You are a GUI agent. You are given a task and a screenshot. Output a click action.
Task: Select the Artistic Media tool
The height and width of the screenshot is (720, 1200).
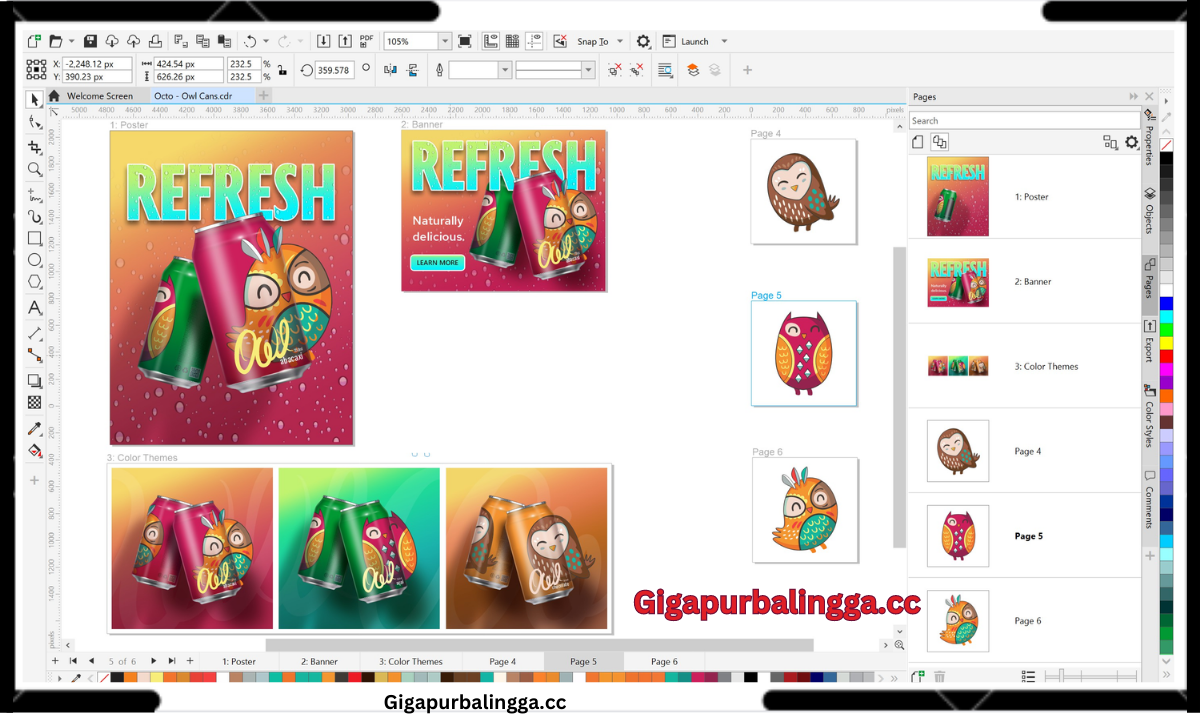click(x=35, y=216)
